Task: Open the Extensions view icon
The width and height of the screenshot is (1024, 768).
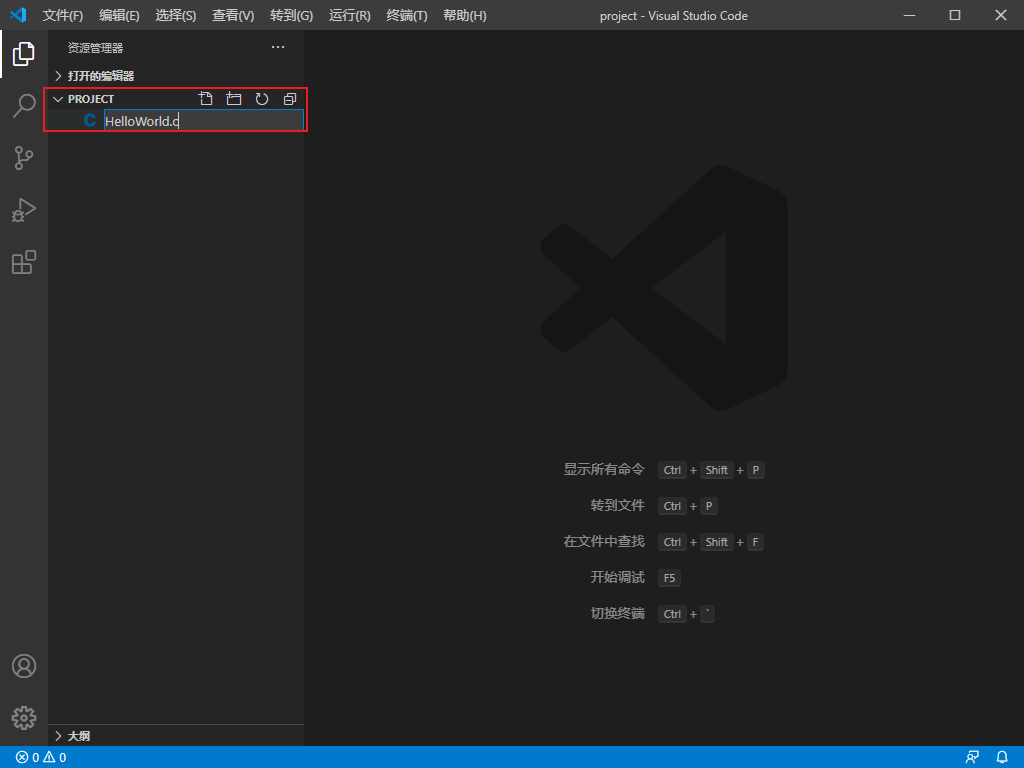Action: 24,262
